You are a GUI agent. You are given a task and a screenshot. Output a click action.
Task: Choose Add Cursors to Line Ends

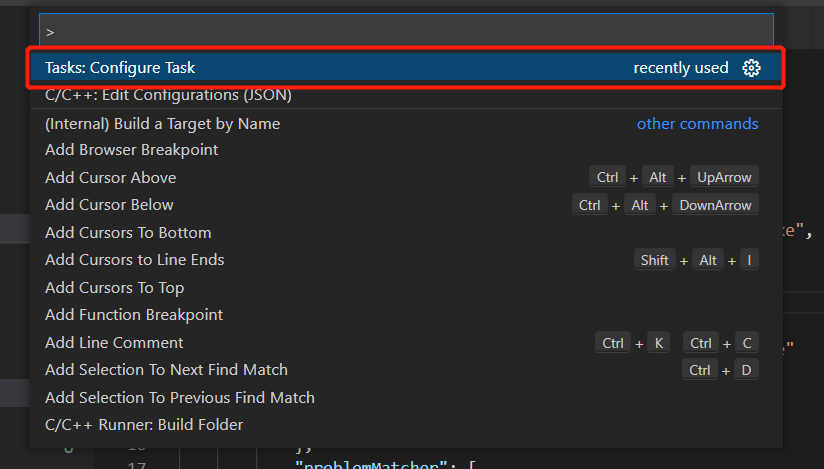[x=134, y=260]
